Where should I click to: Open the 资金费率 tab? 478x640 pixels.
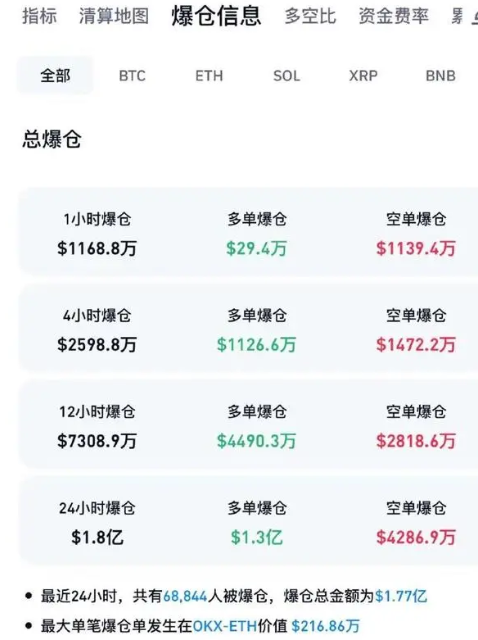coord(394,16)
